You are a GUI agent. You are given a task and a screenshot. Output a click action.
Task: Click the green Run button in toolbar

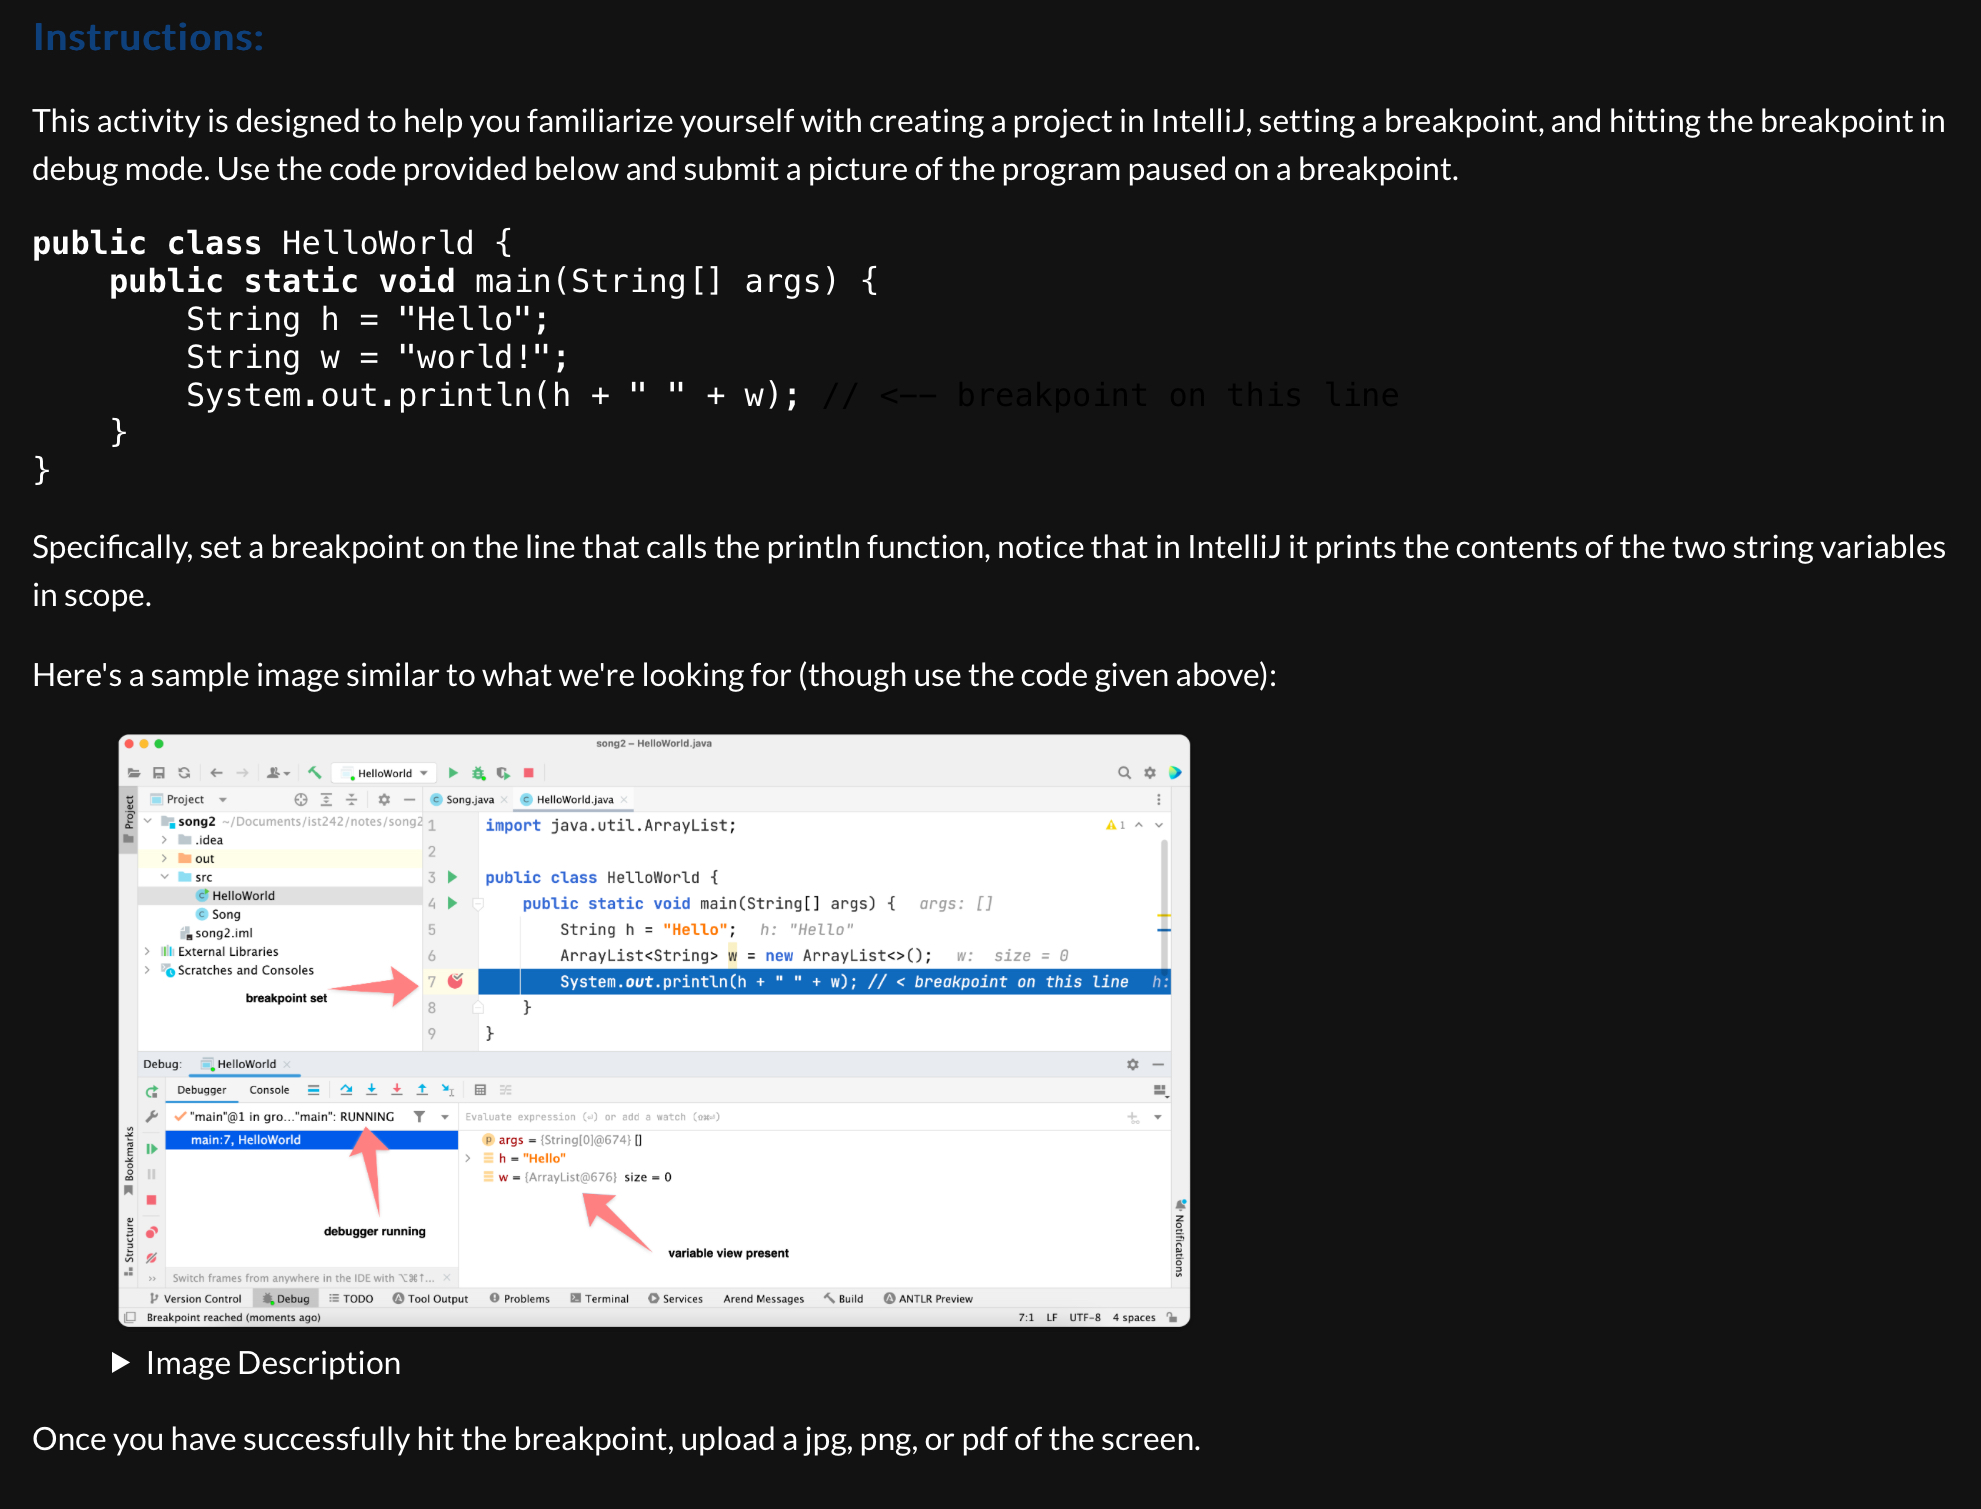pos(453,773)
